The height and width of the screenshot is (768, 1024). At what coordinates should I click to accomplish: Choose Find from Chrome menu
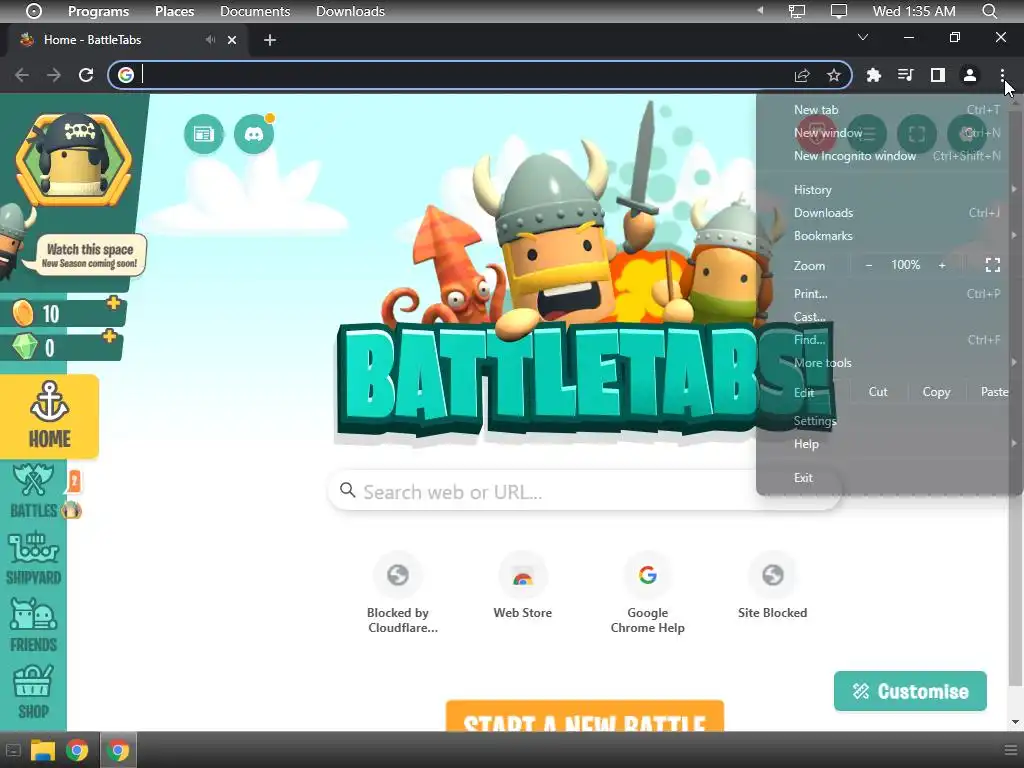click(889, 340)
